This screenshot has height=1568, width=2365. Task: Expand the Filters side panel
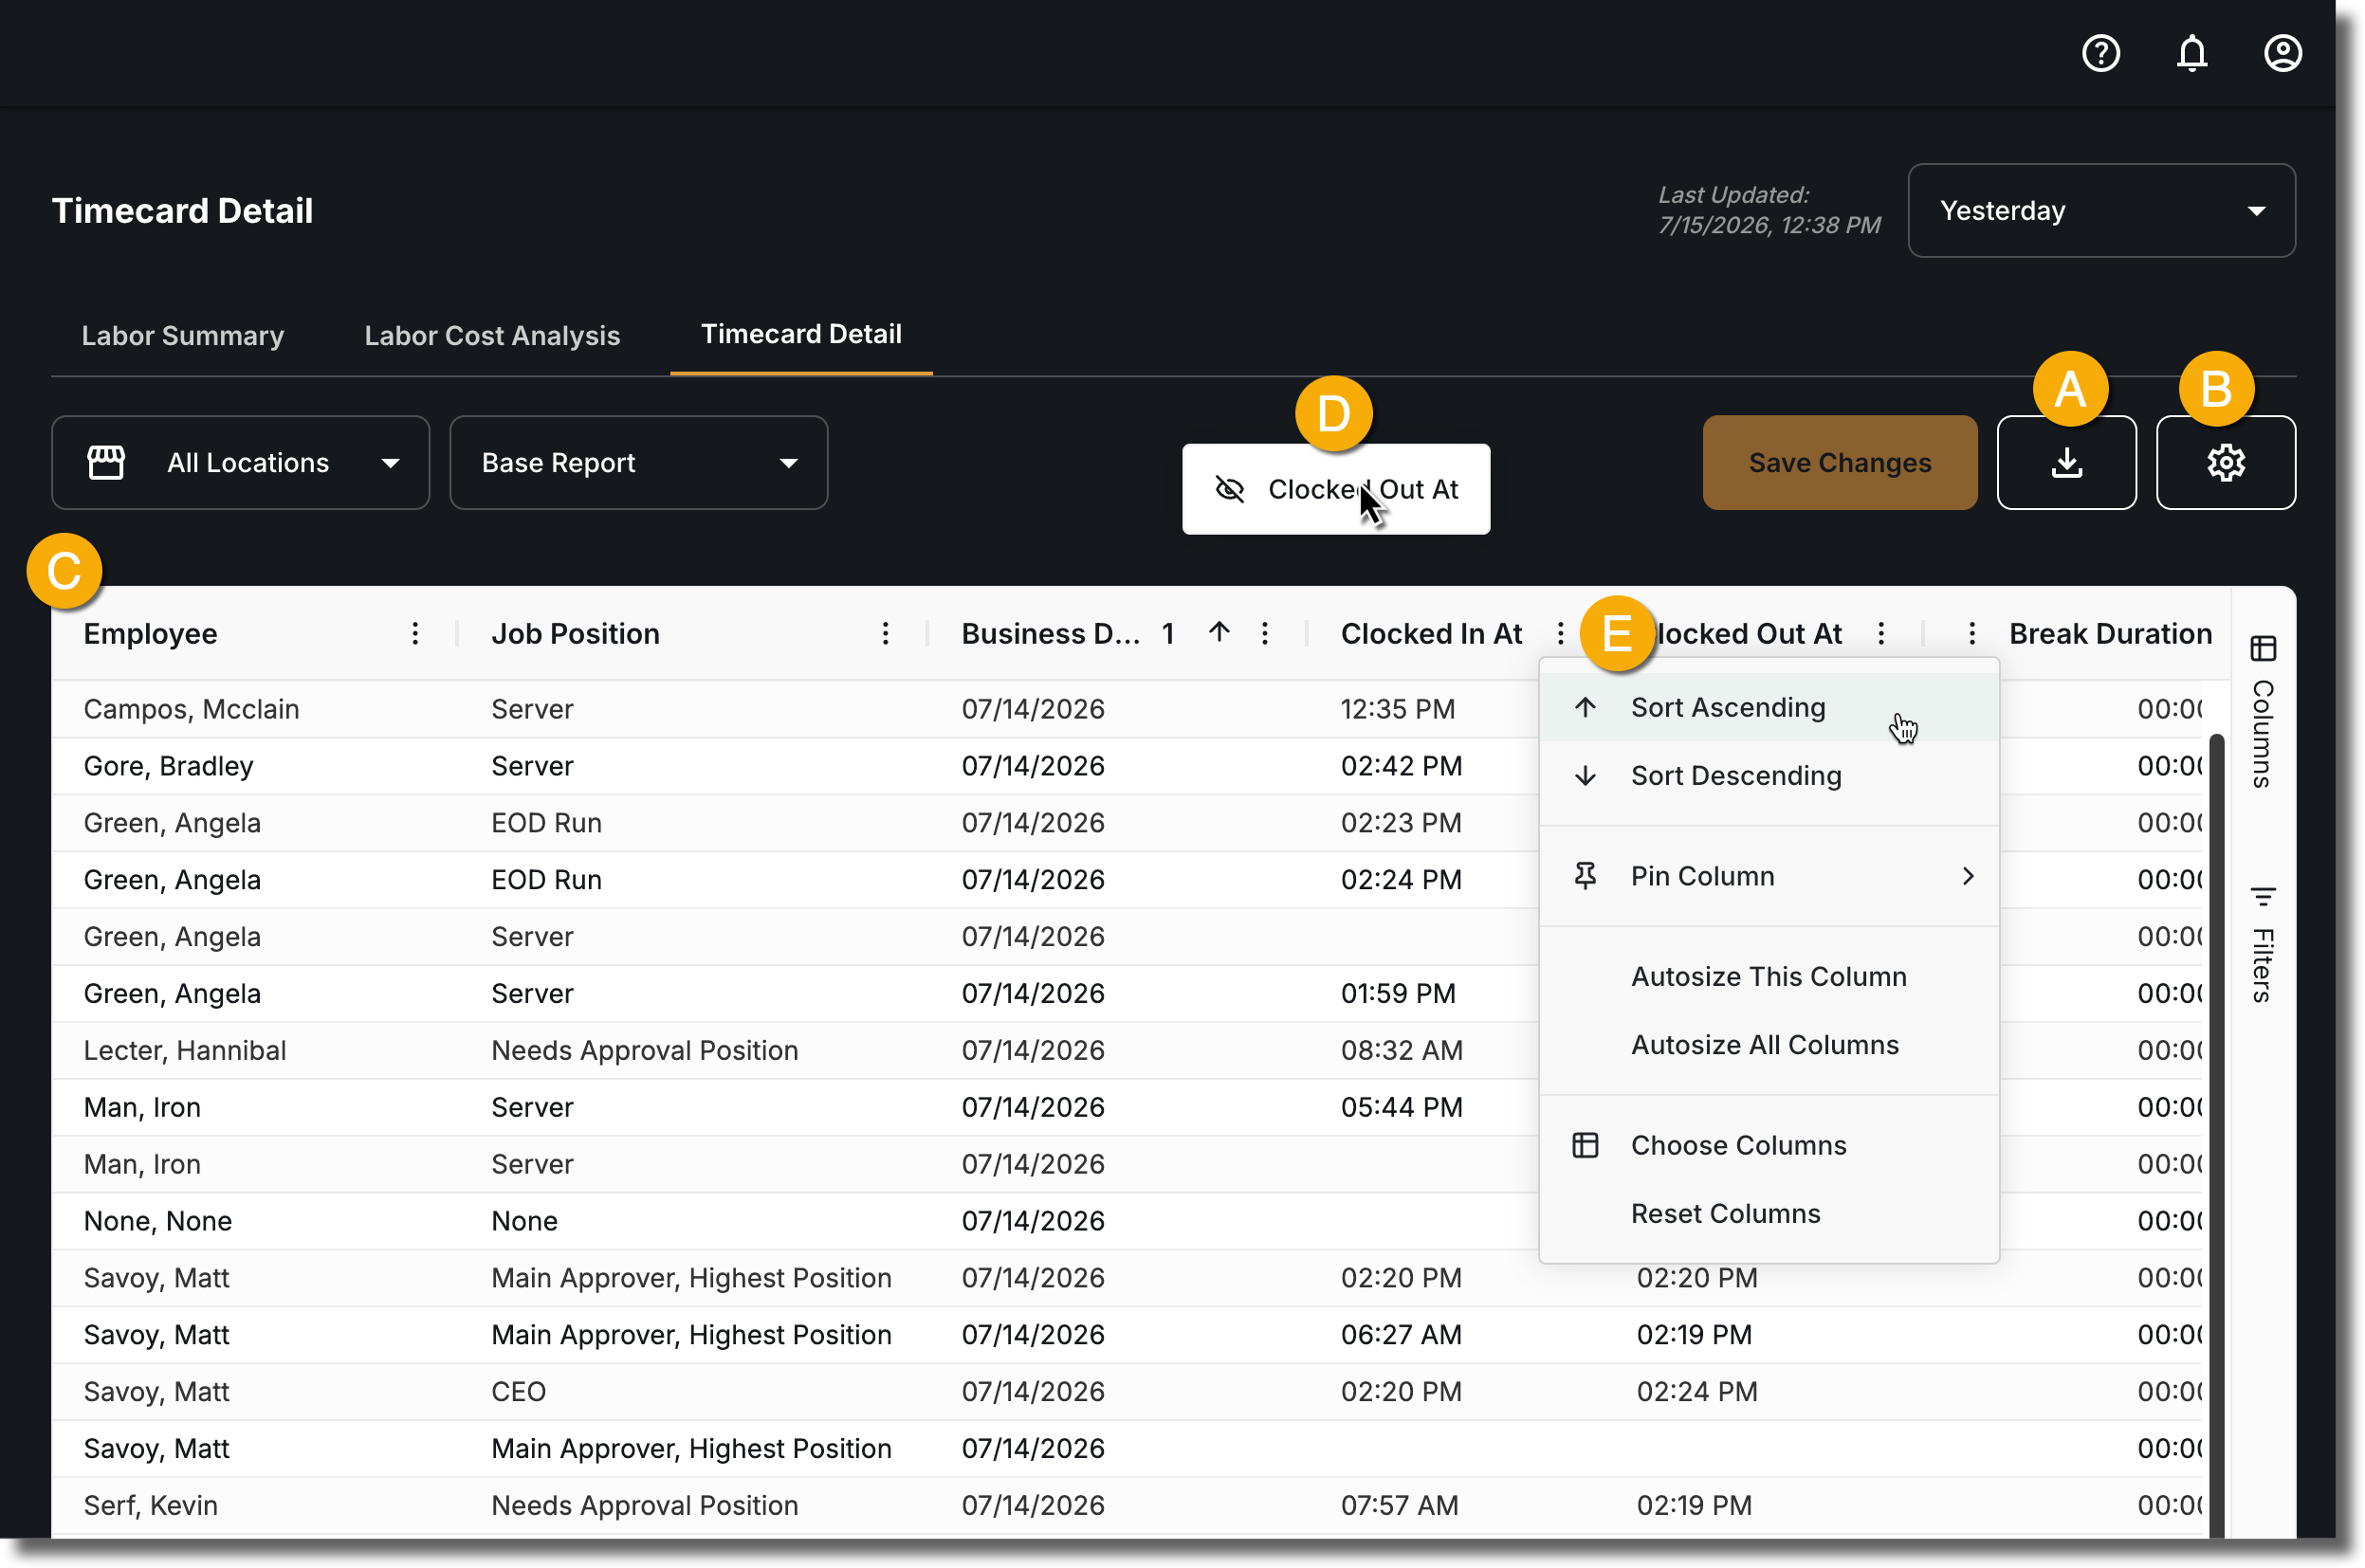pos(2263,945)
